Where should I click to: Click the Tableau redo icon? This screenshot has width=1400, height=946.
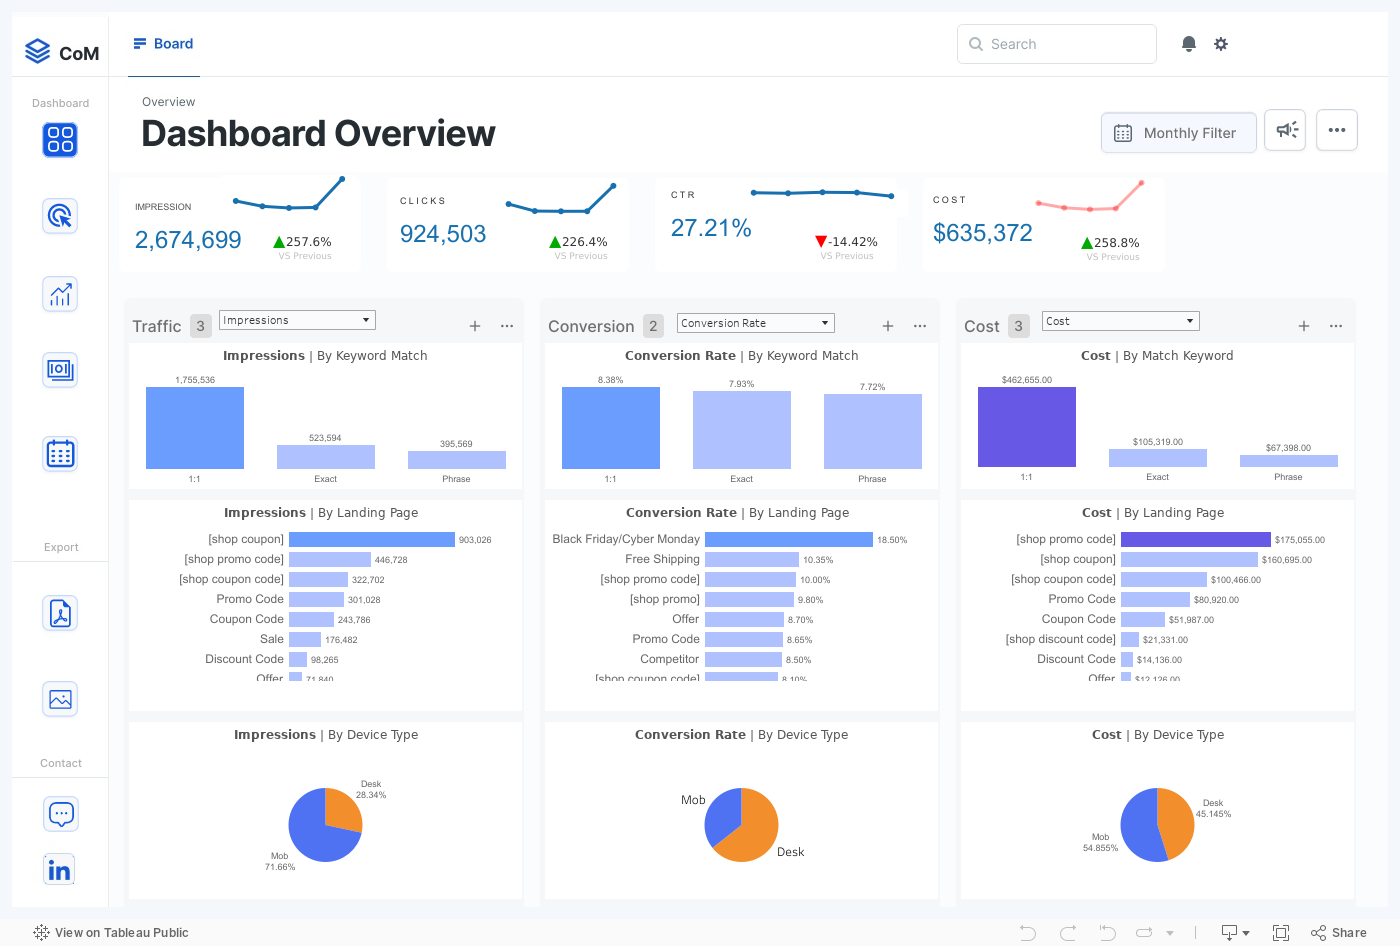click(x=1068, y=933)
